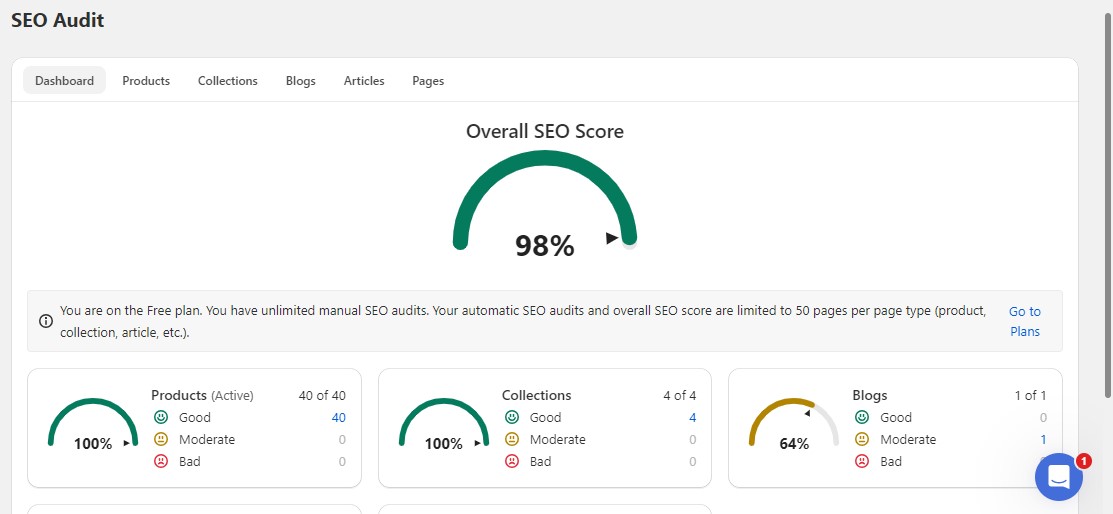Click the Bad sad-face icon in Blogs card
1113x514 pixels.
point(862,461)
